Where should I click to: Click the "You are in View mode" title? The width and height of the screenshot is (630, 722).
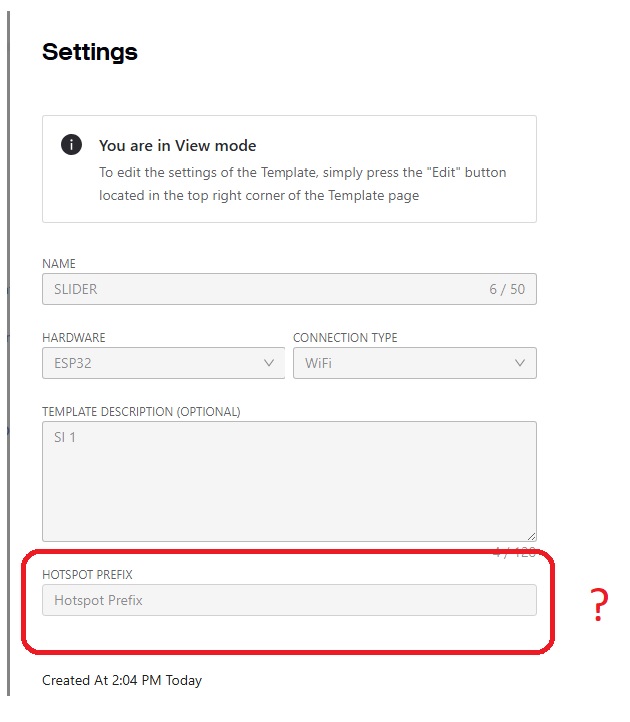178,146
